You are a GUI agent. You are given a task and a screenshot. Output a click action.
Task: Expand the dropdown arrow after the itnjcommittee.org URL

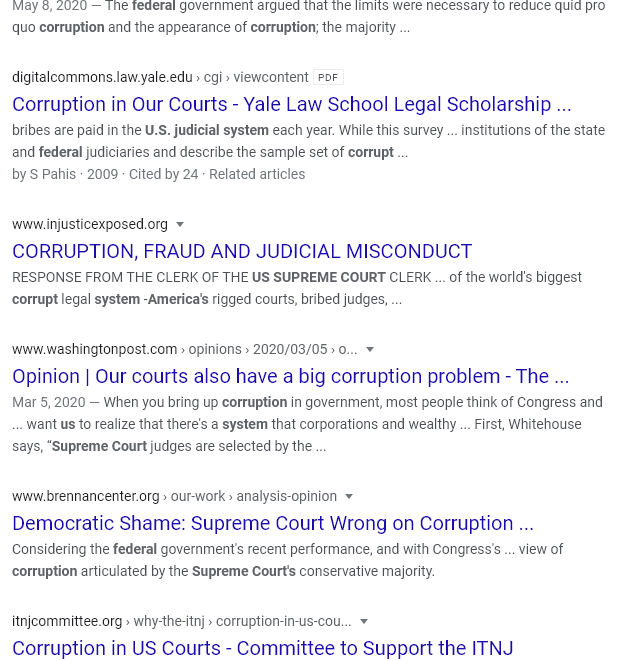(364, 622)
